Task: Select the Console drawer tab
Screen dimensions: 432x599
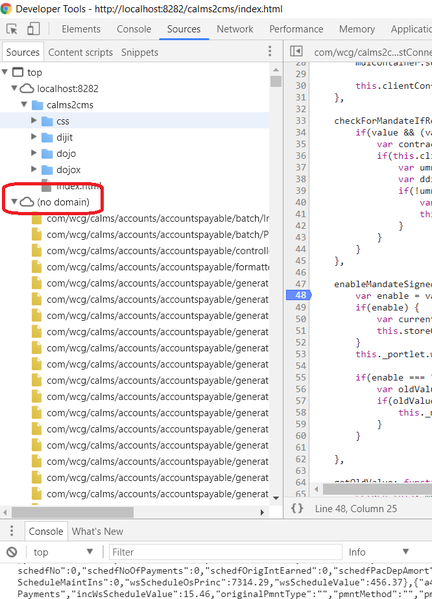Action: (x=46, y=531)
